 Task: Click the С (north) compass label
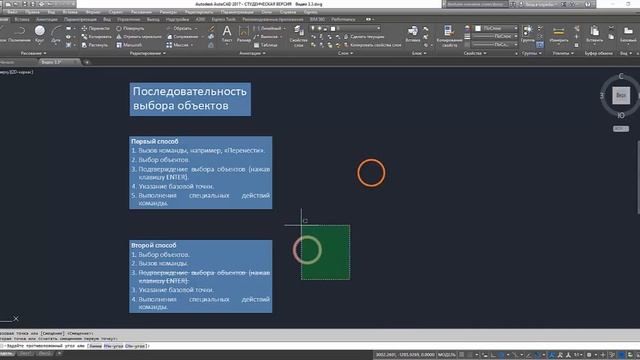pos(621,76)
